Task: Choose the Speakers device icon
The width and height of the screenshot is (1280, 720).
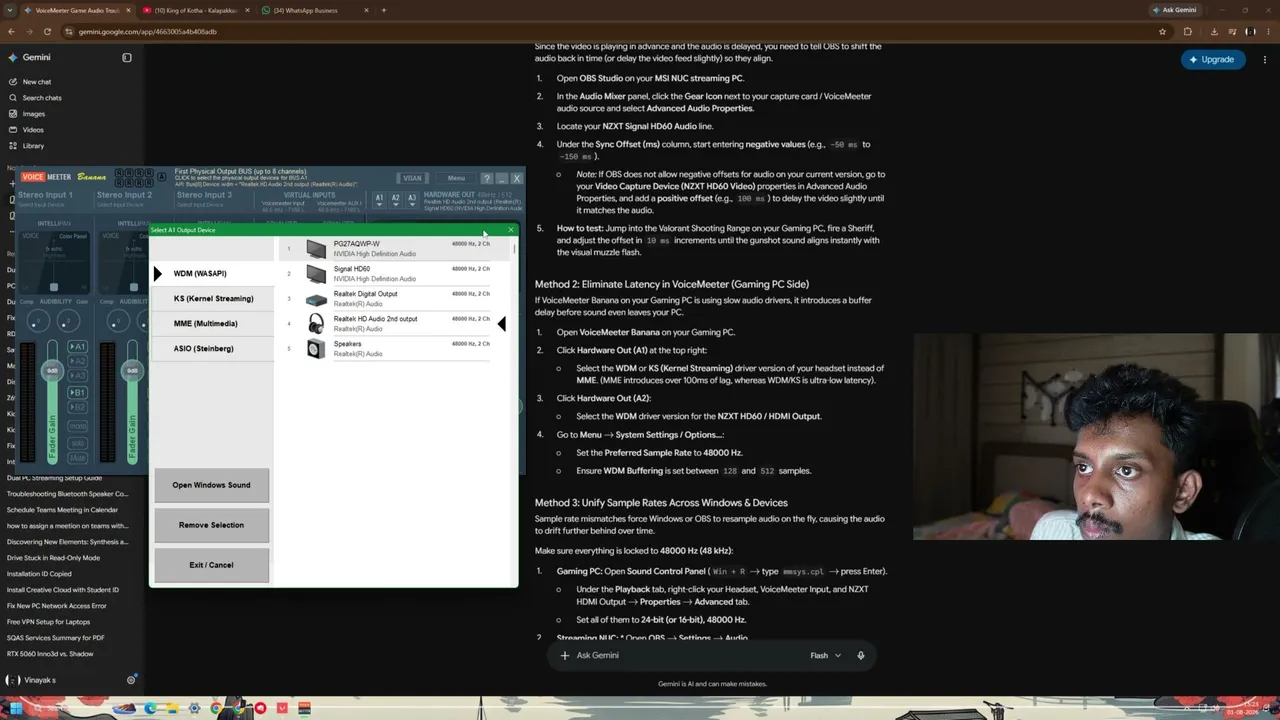Action: tap(316, 349)
